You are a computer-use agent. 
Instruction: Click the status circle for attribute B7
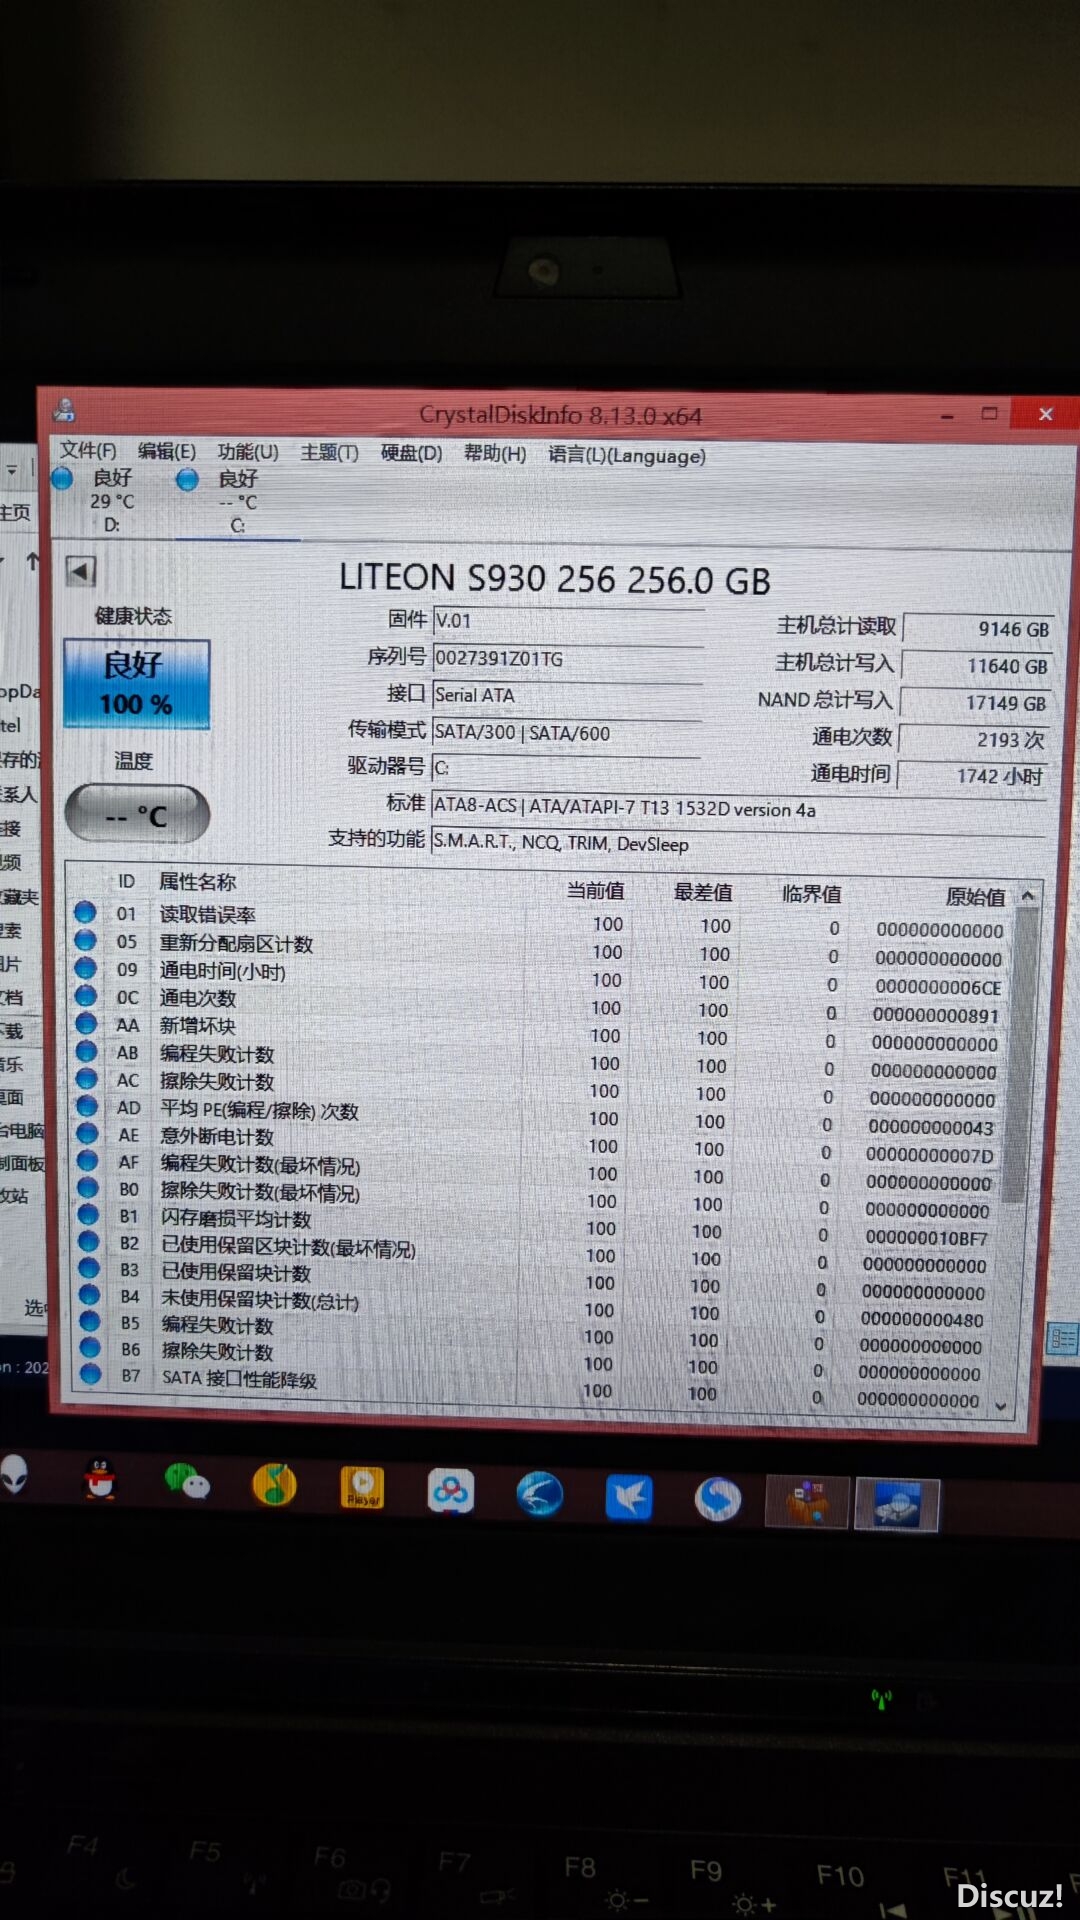[91, 1374]
